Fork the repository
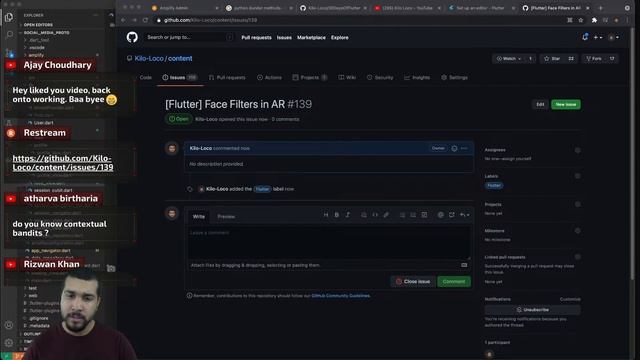640x360 pixels. coord(594,59)
